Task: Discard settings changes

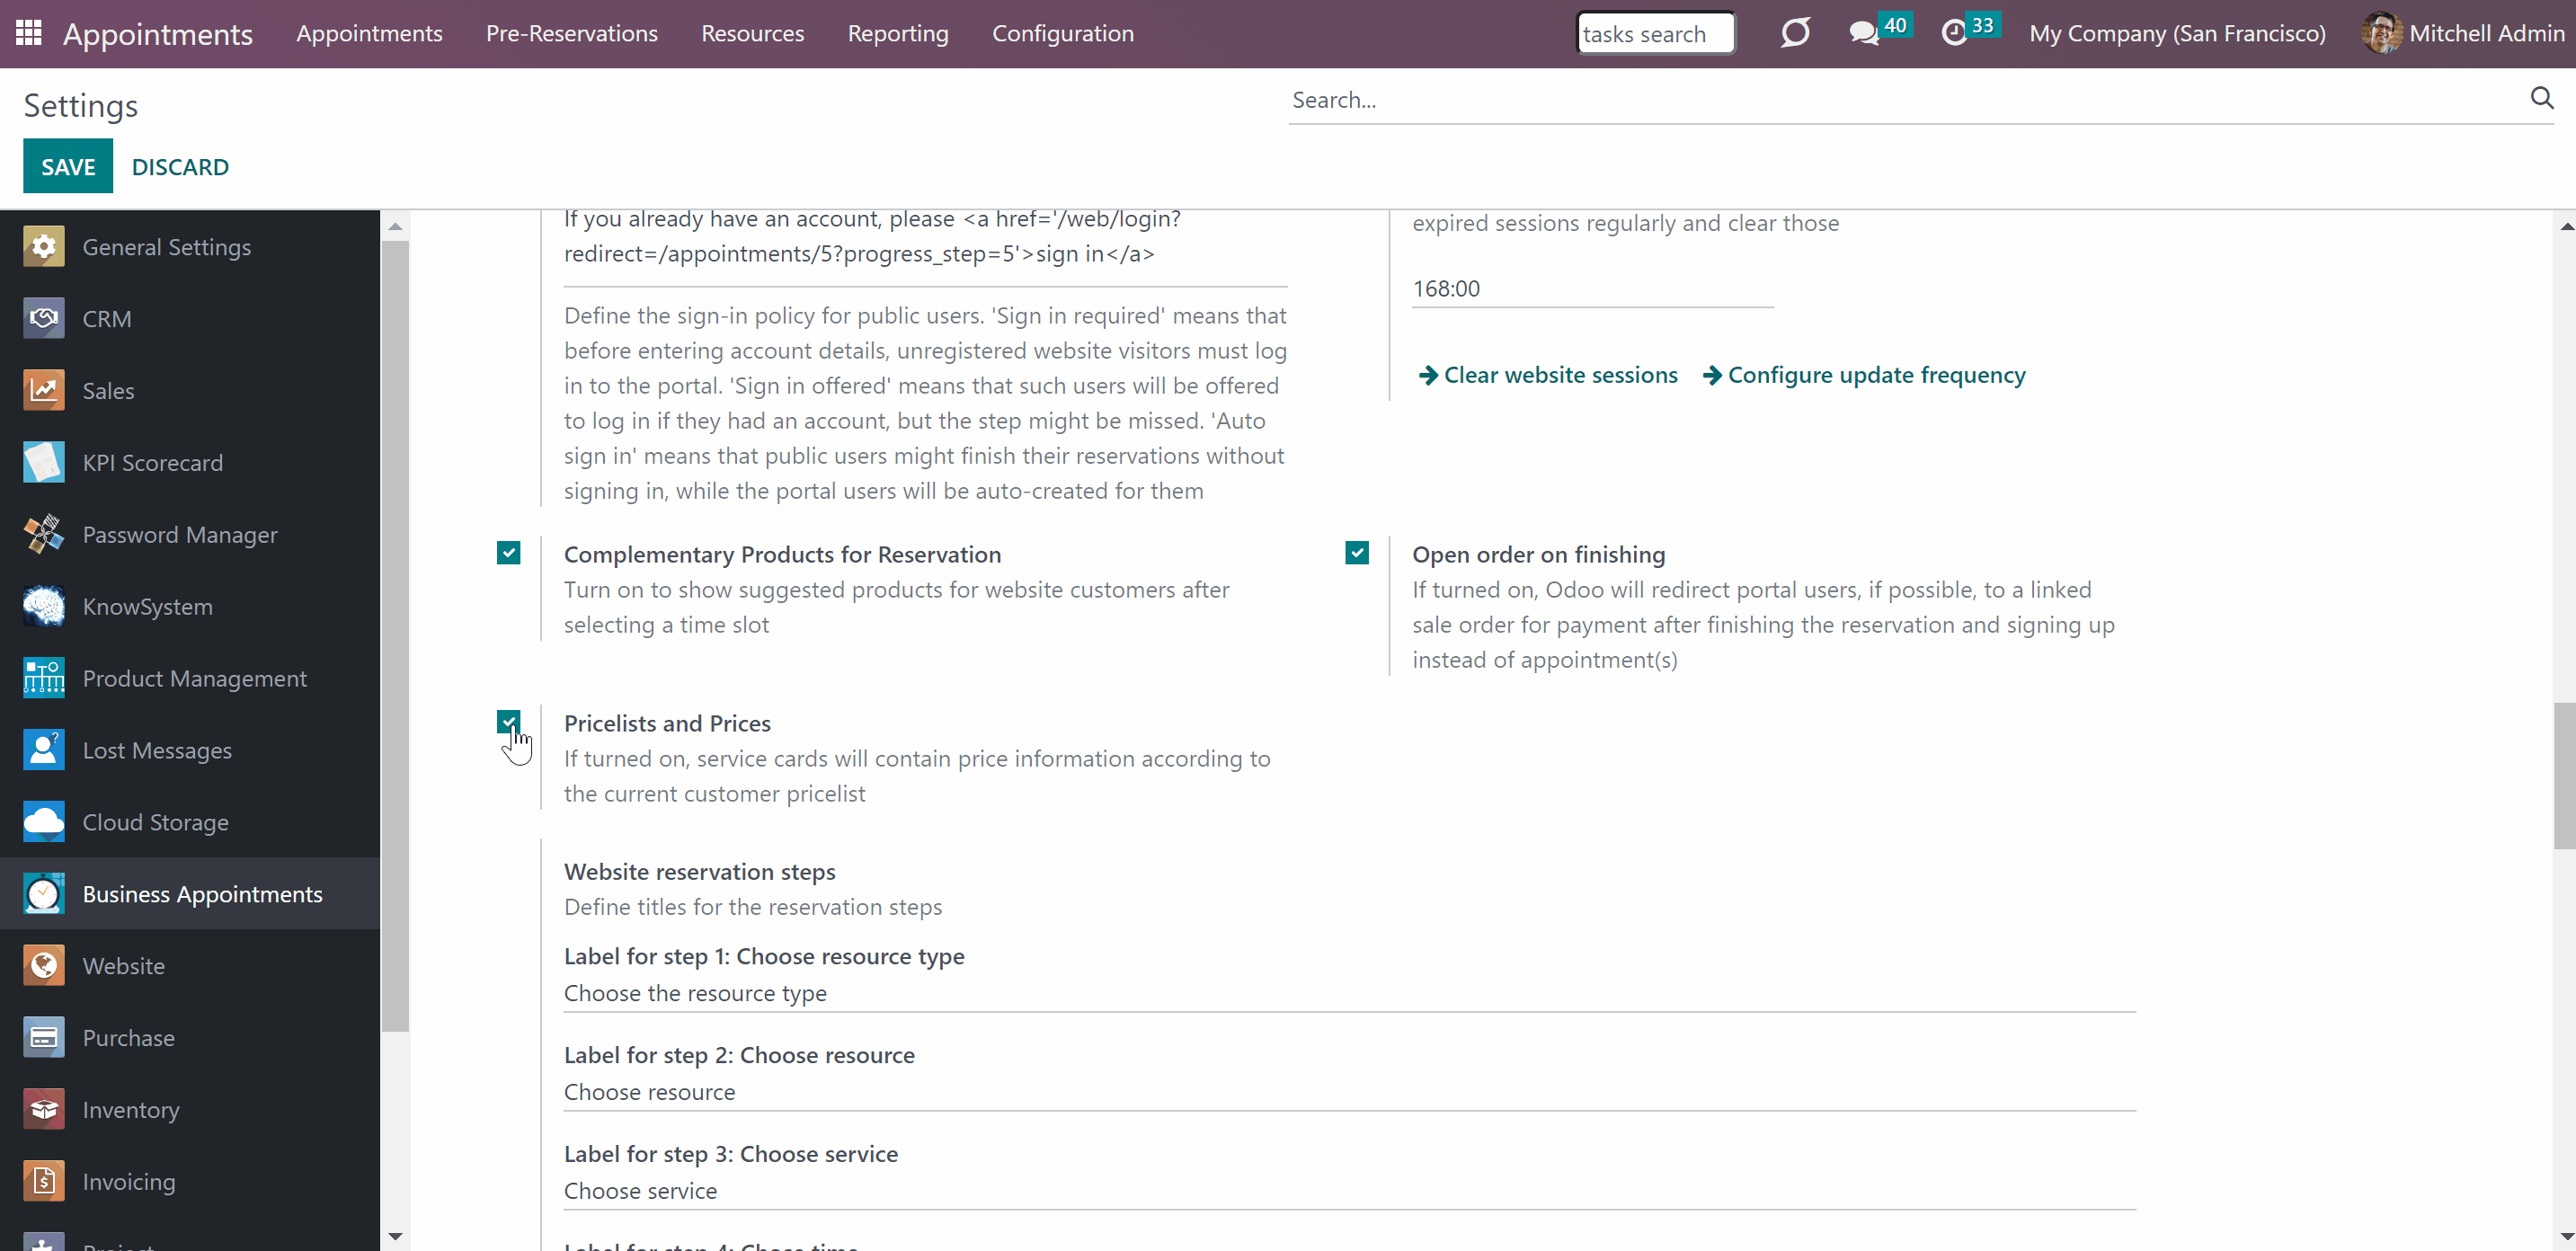Action: 180,166
